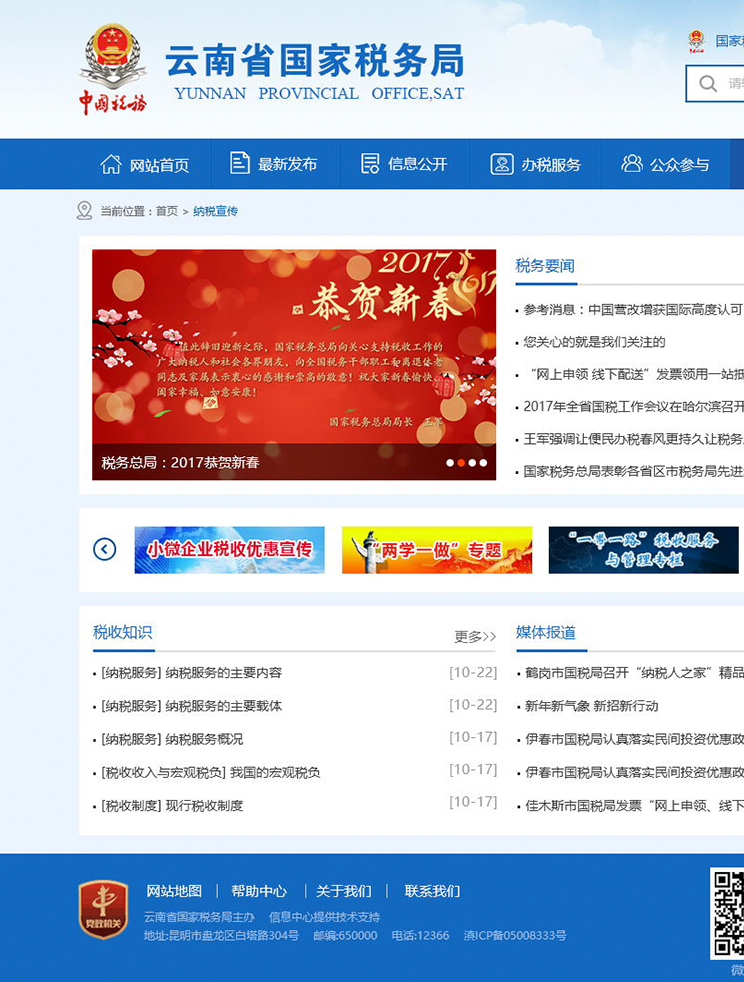Click the location pin breadcrumb icon

[x=85, y=211]
